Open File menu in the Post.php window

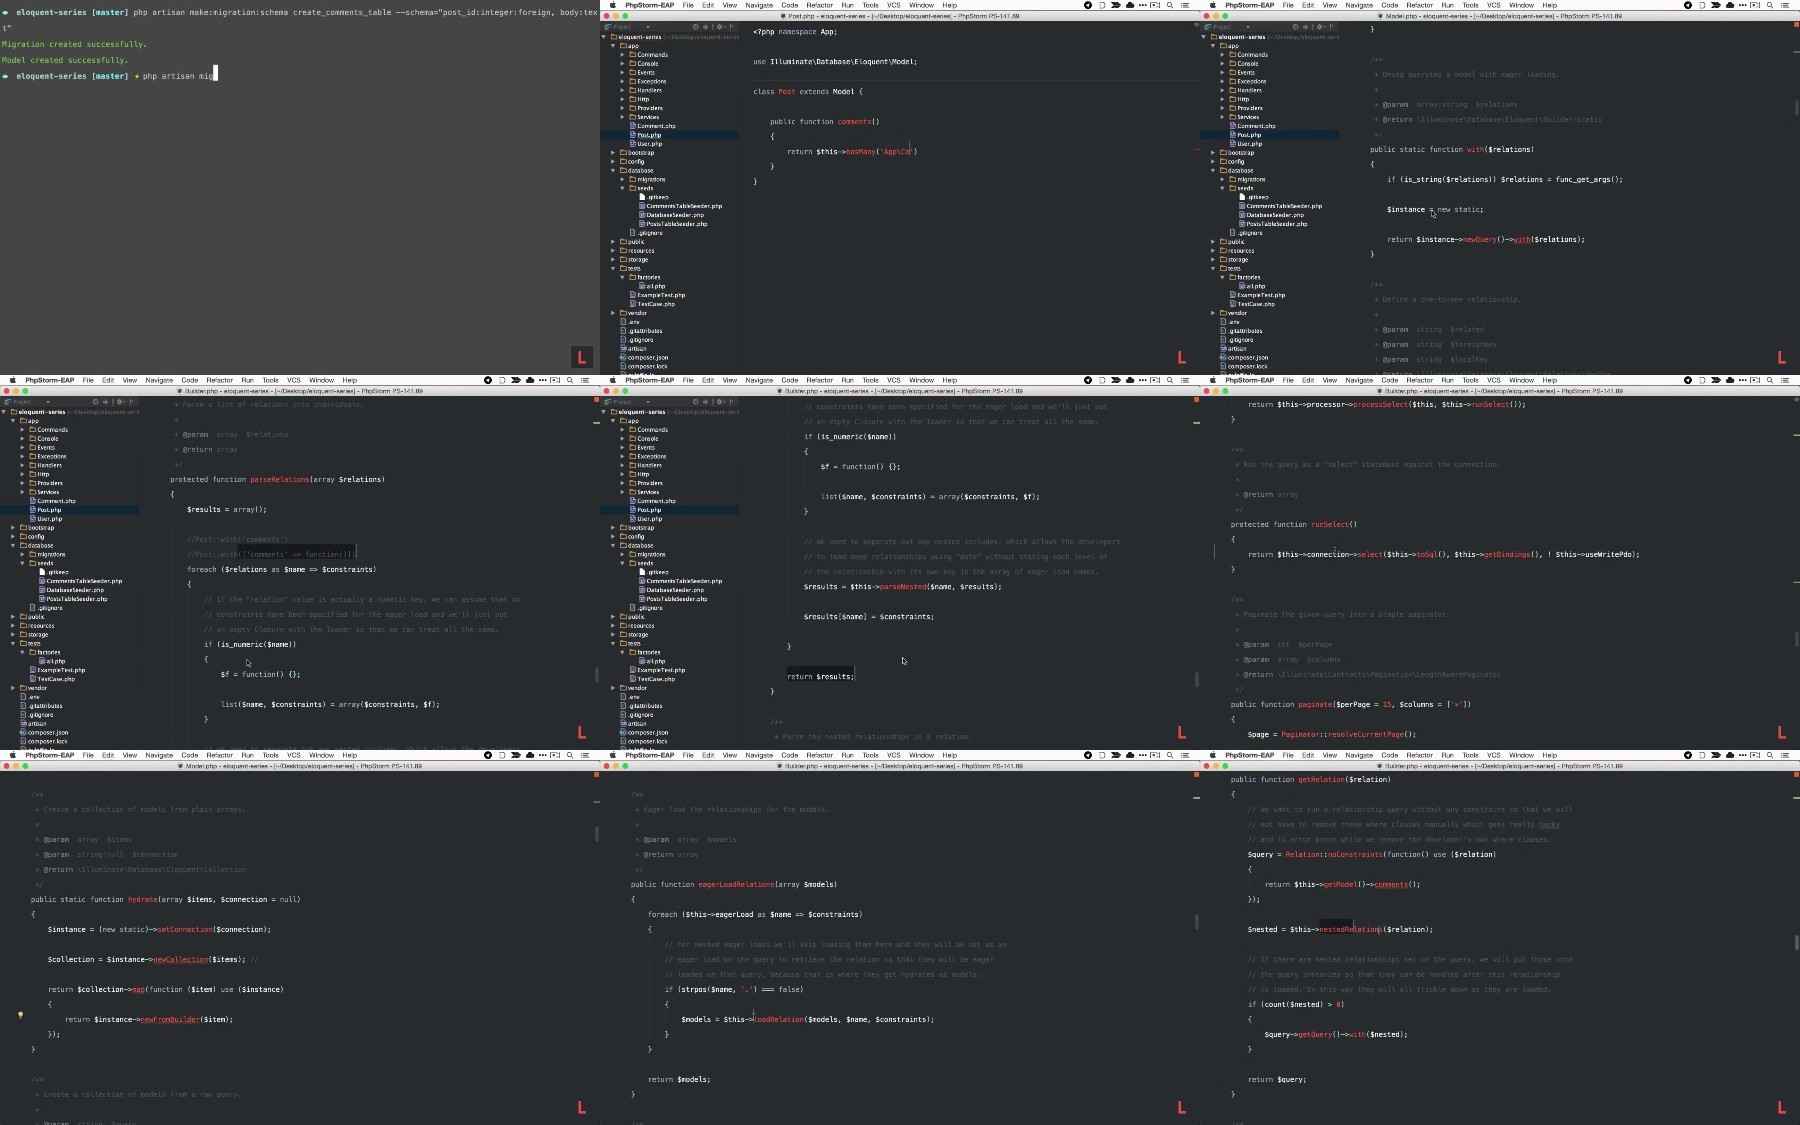(688, 5)
